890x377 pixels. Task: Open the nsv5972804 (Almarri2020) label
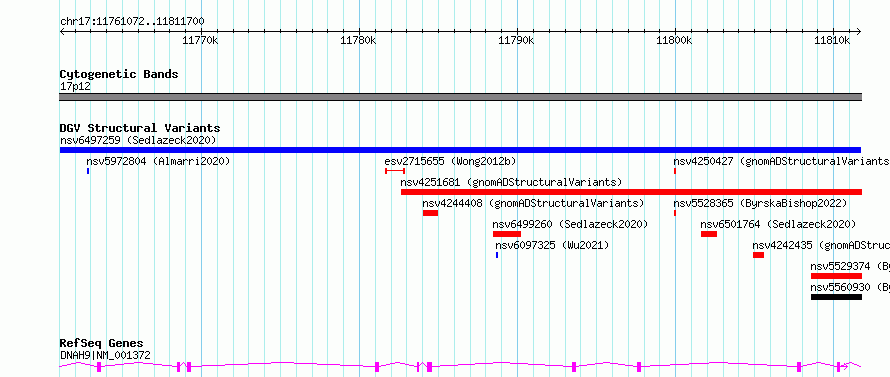pos(158,161)
